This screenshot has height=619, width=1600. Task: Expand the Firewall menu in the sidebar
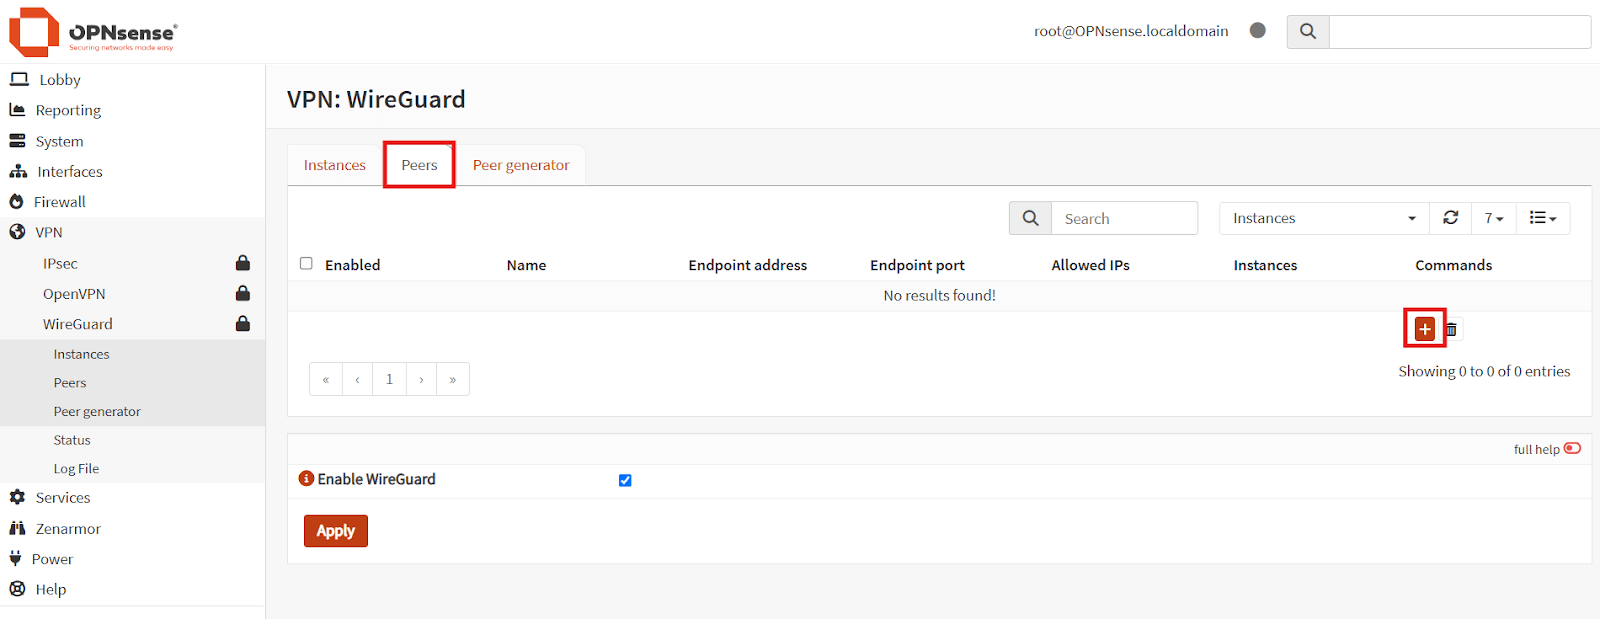coord(60,202)
